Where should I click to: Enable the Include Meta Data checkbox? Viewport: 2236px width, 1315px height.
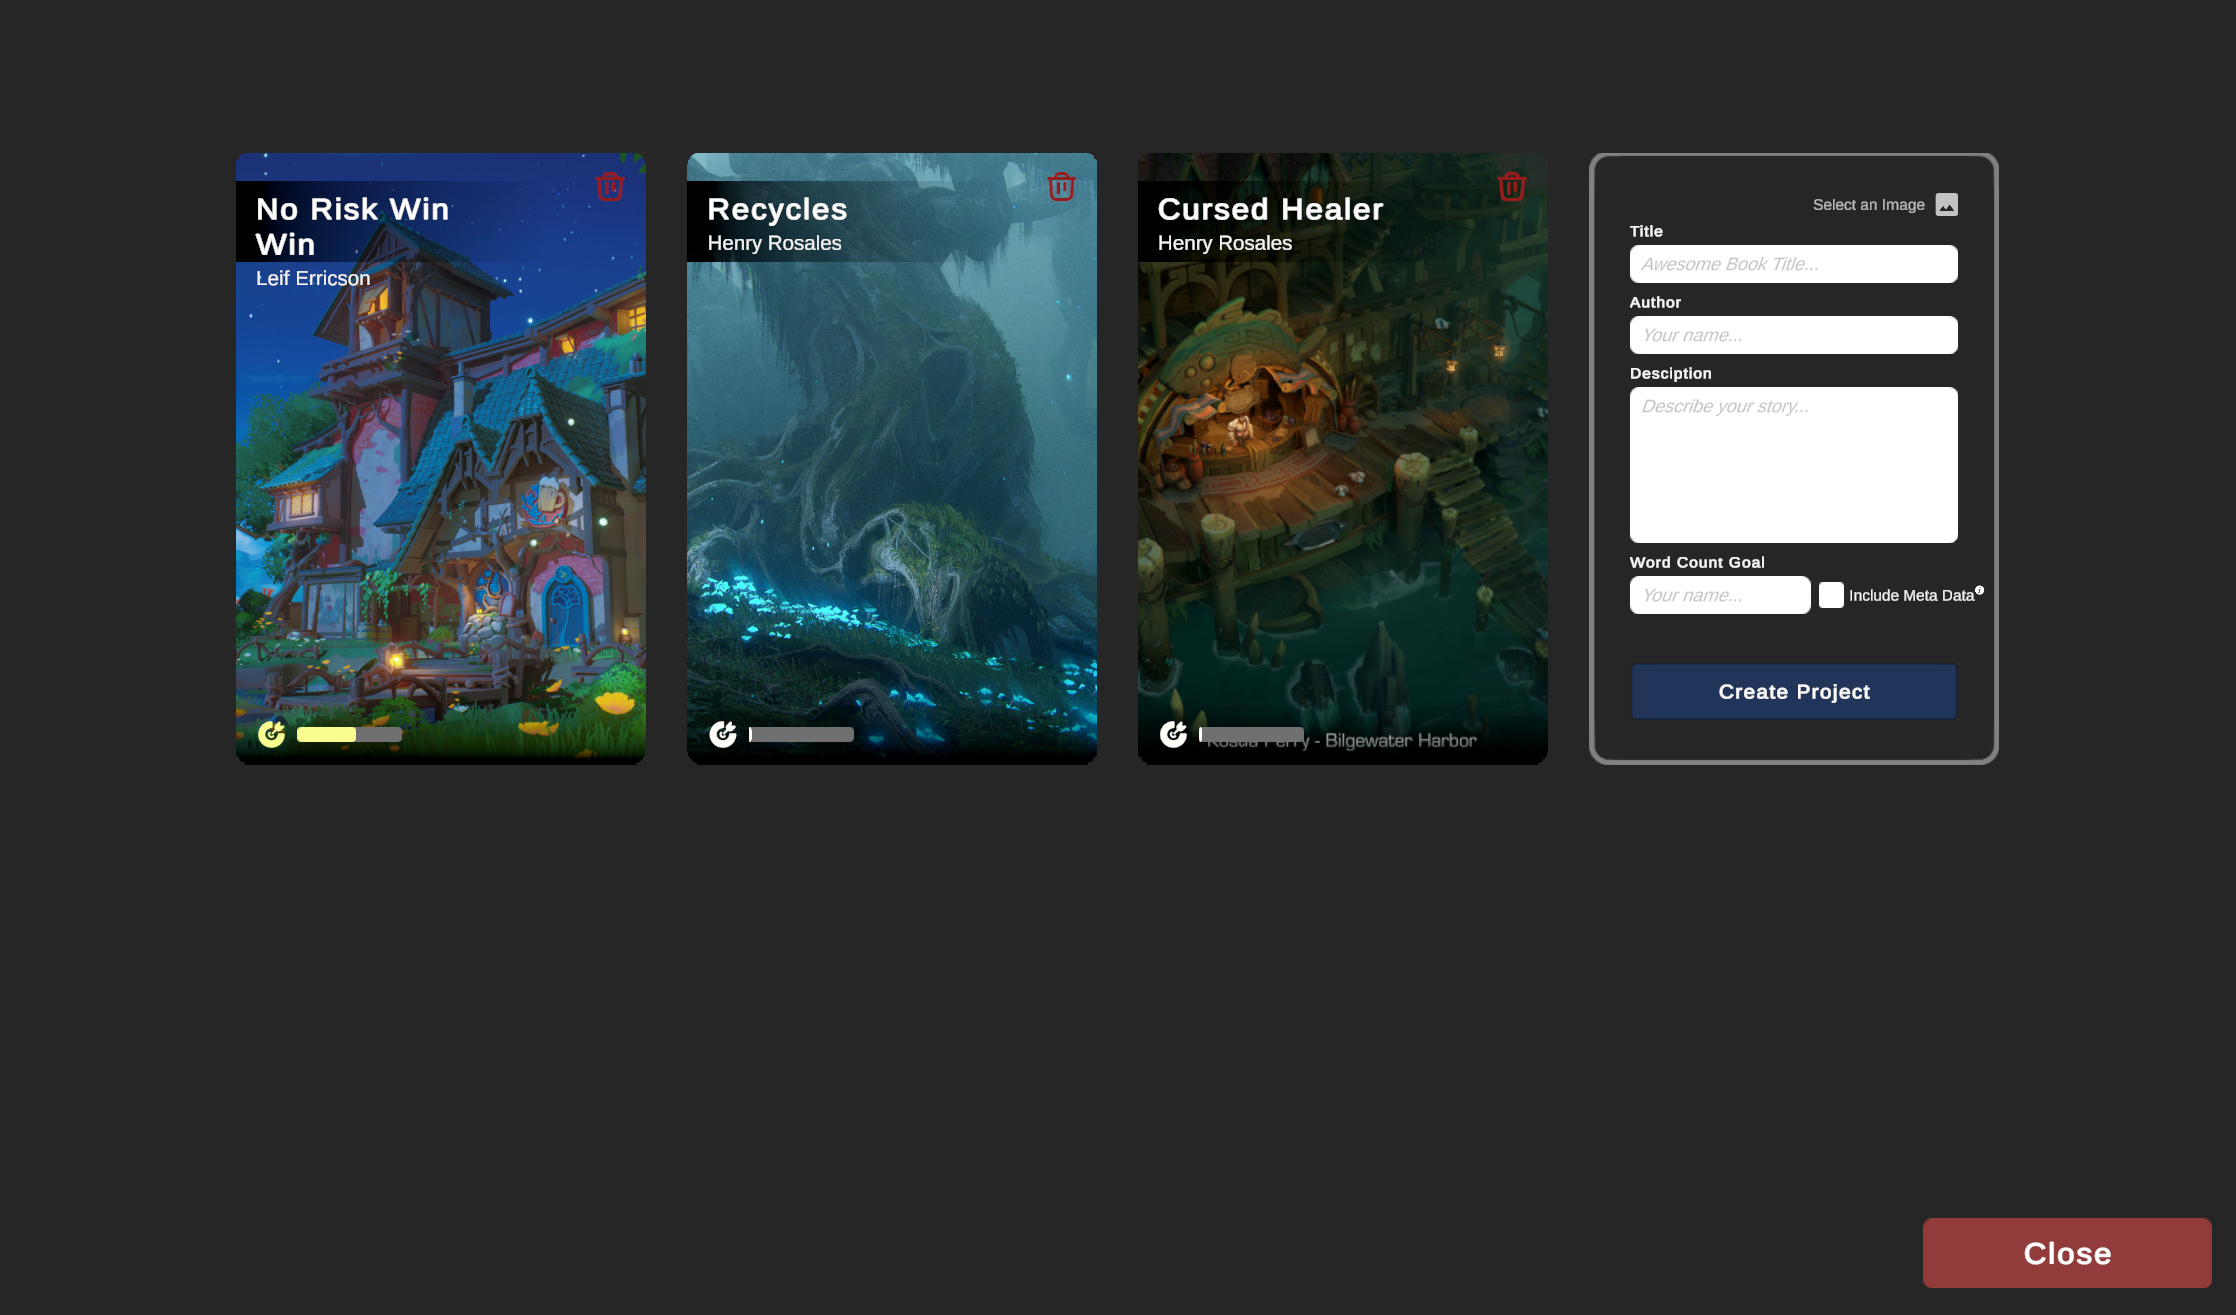[x=1831, y=595]
